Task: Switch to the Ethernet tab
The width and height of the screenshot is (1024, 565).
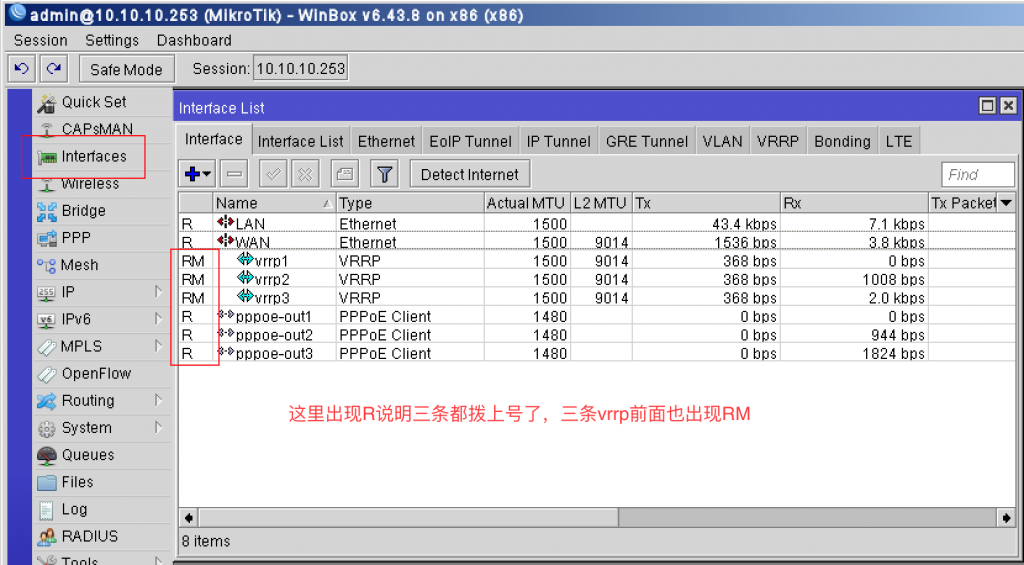Action: coord(386,141)
